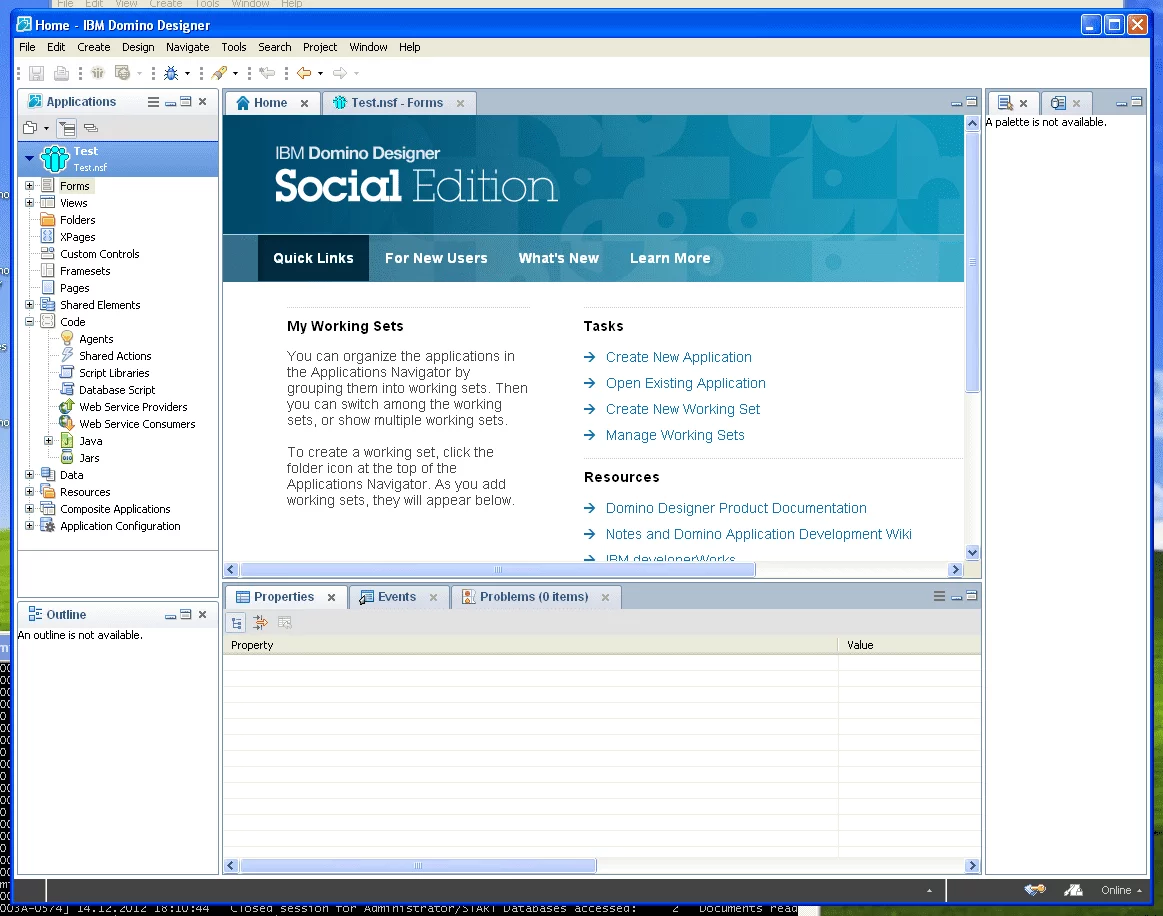Click the XPages icon in navigator

tap(48, 237)
